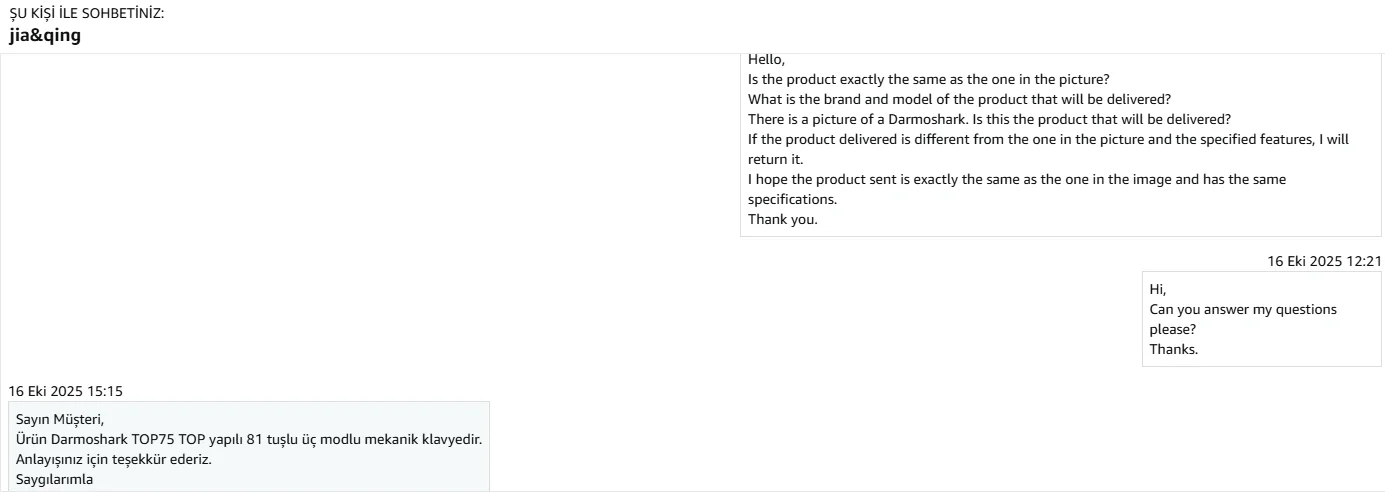Click the 'ŞU KİŞİ İLE SOHBETİNİZ:' header label
1385x492 pixels.
click(86, 12)
